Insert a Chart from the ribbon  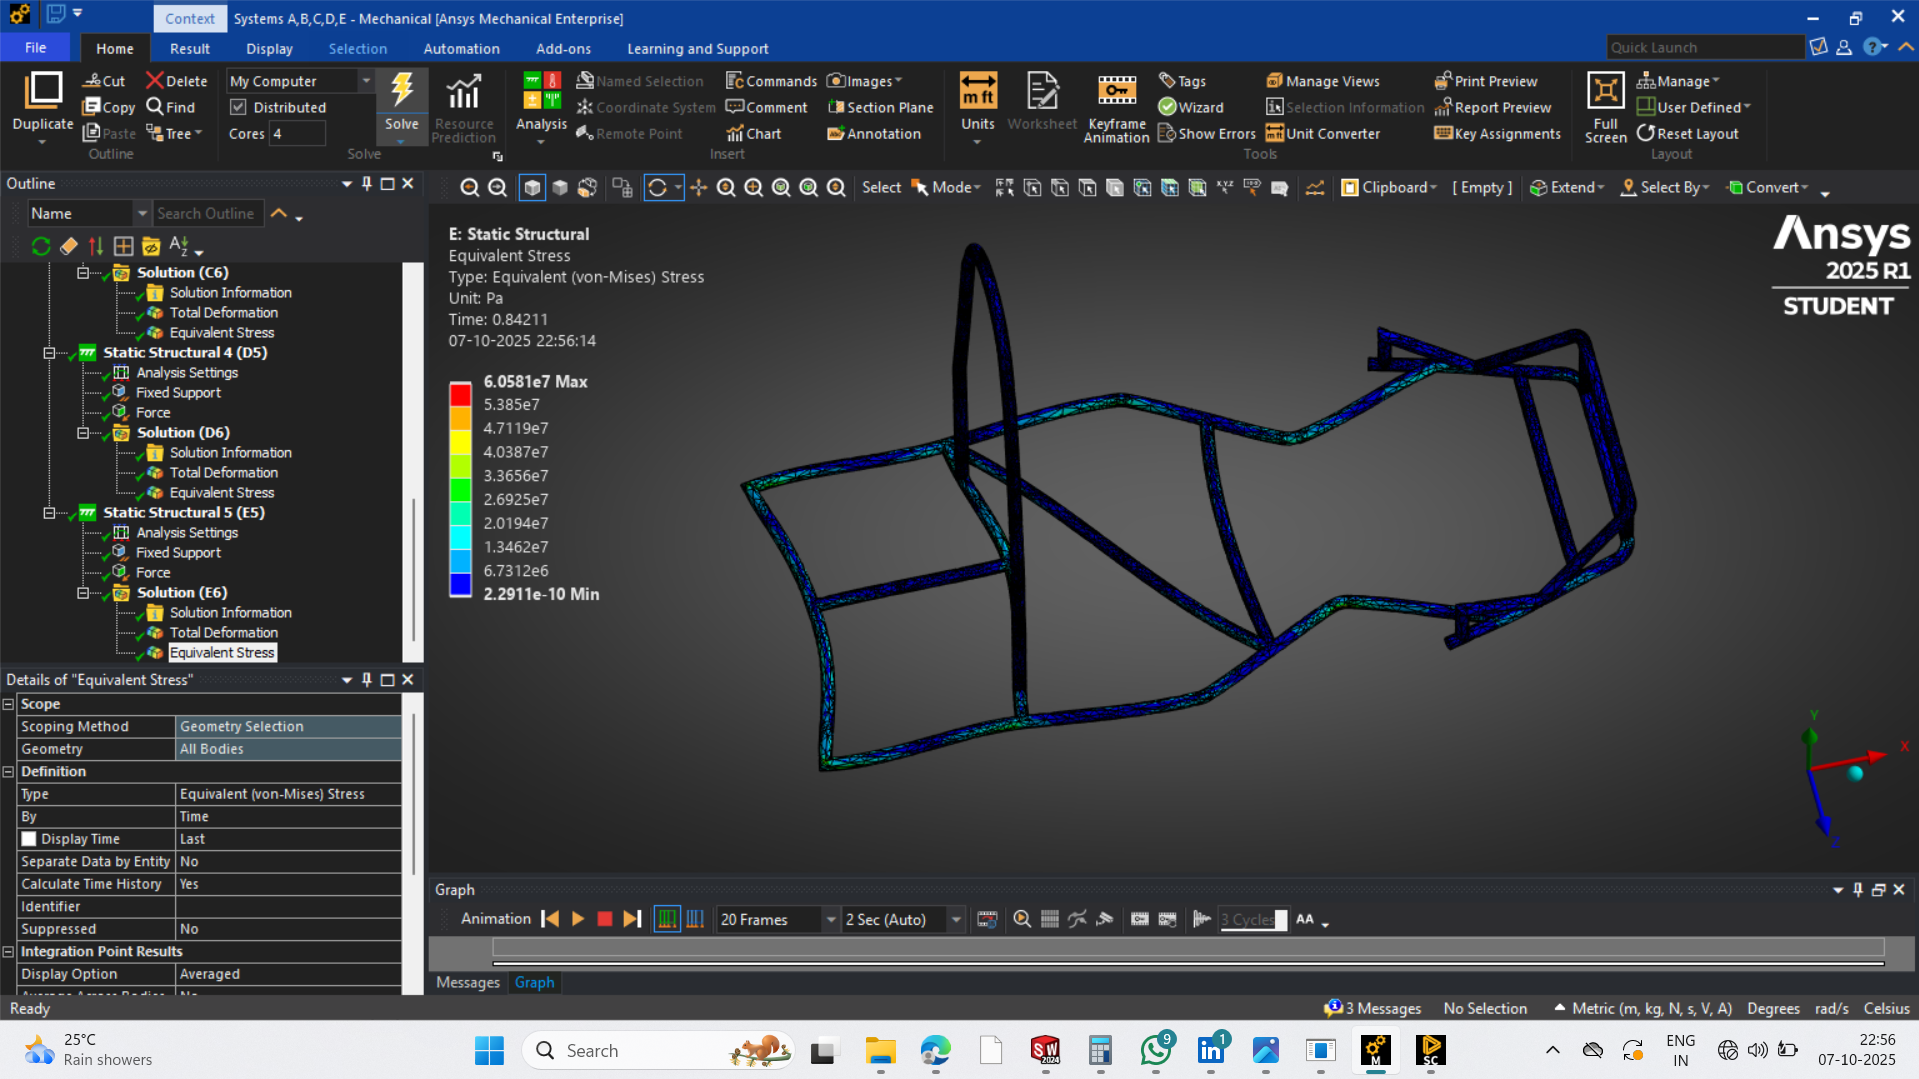point(753,133)
